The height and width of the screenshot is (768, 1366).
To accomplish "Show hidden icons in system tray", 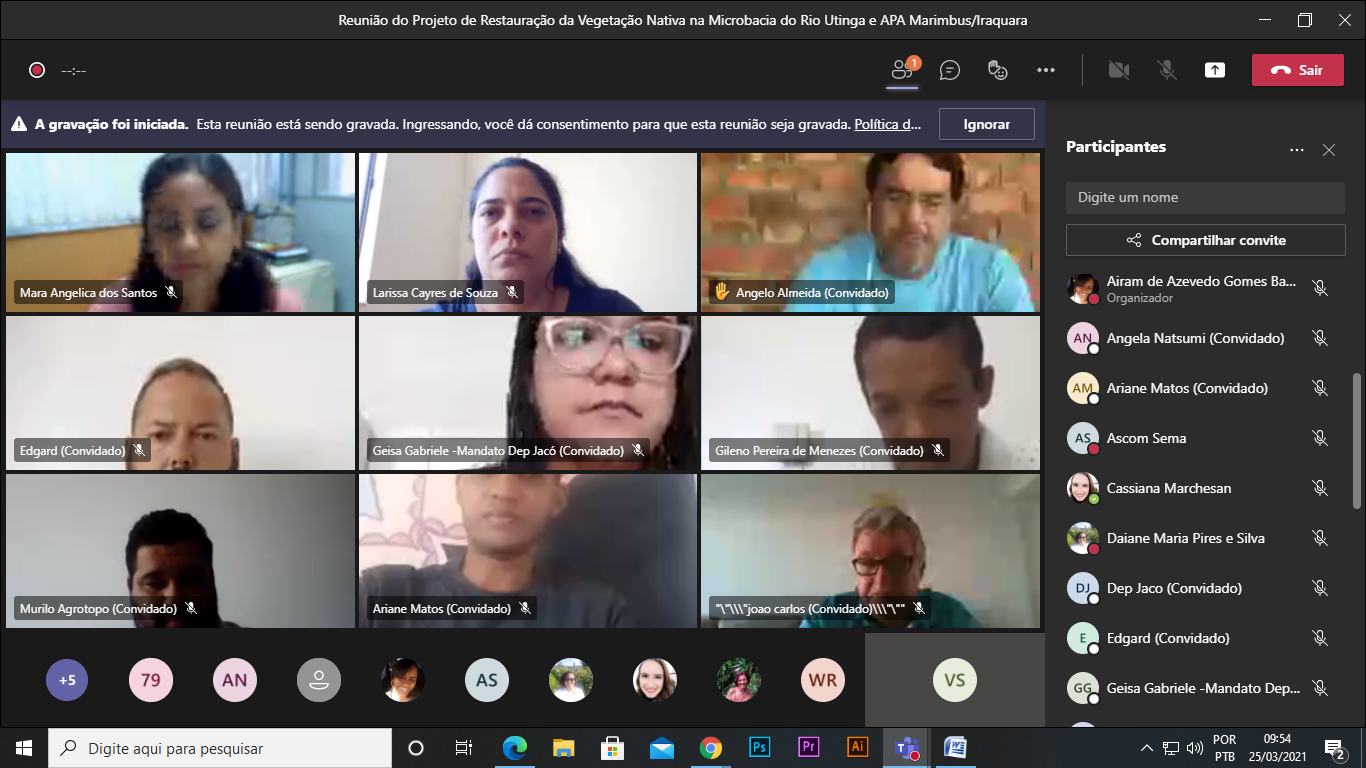I will [1146, 748].
